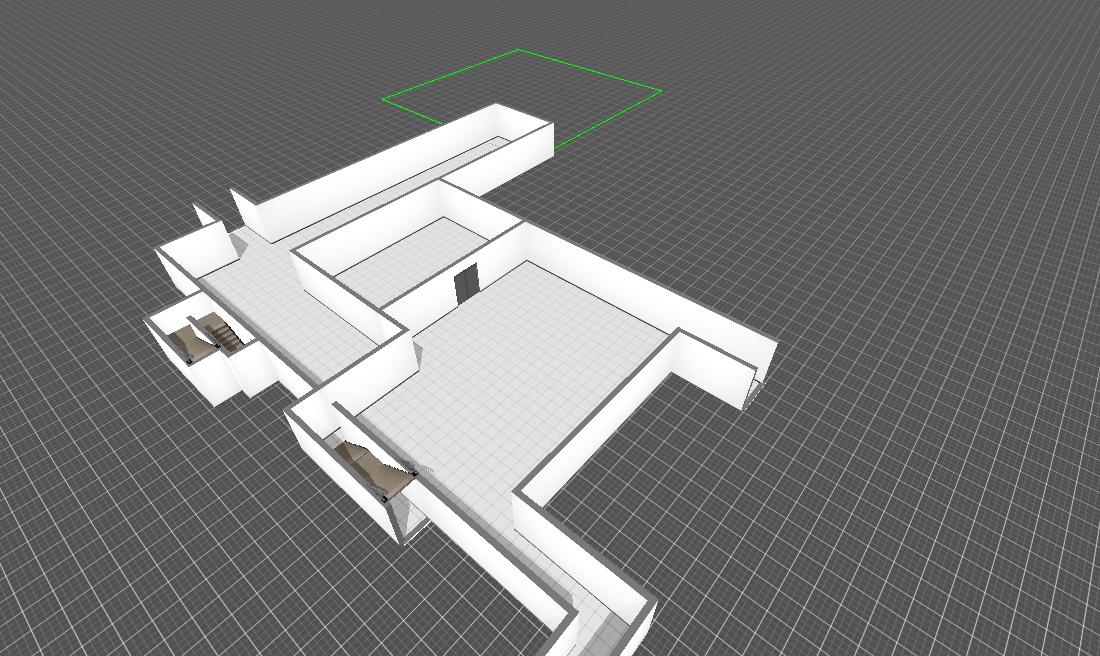This screenshot has width=1100, height=656.
Task: Select the railing at the lower staircase's right edge
Action: click(x=412, y=468)
